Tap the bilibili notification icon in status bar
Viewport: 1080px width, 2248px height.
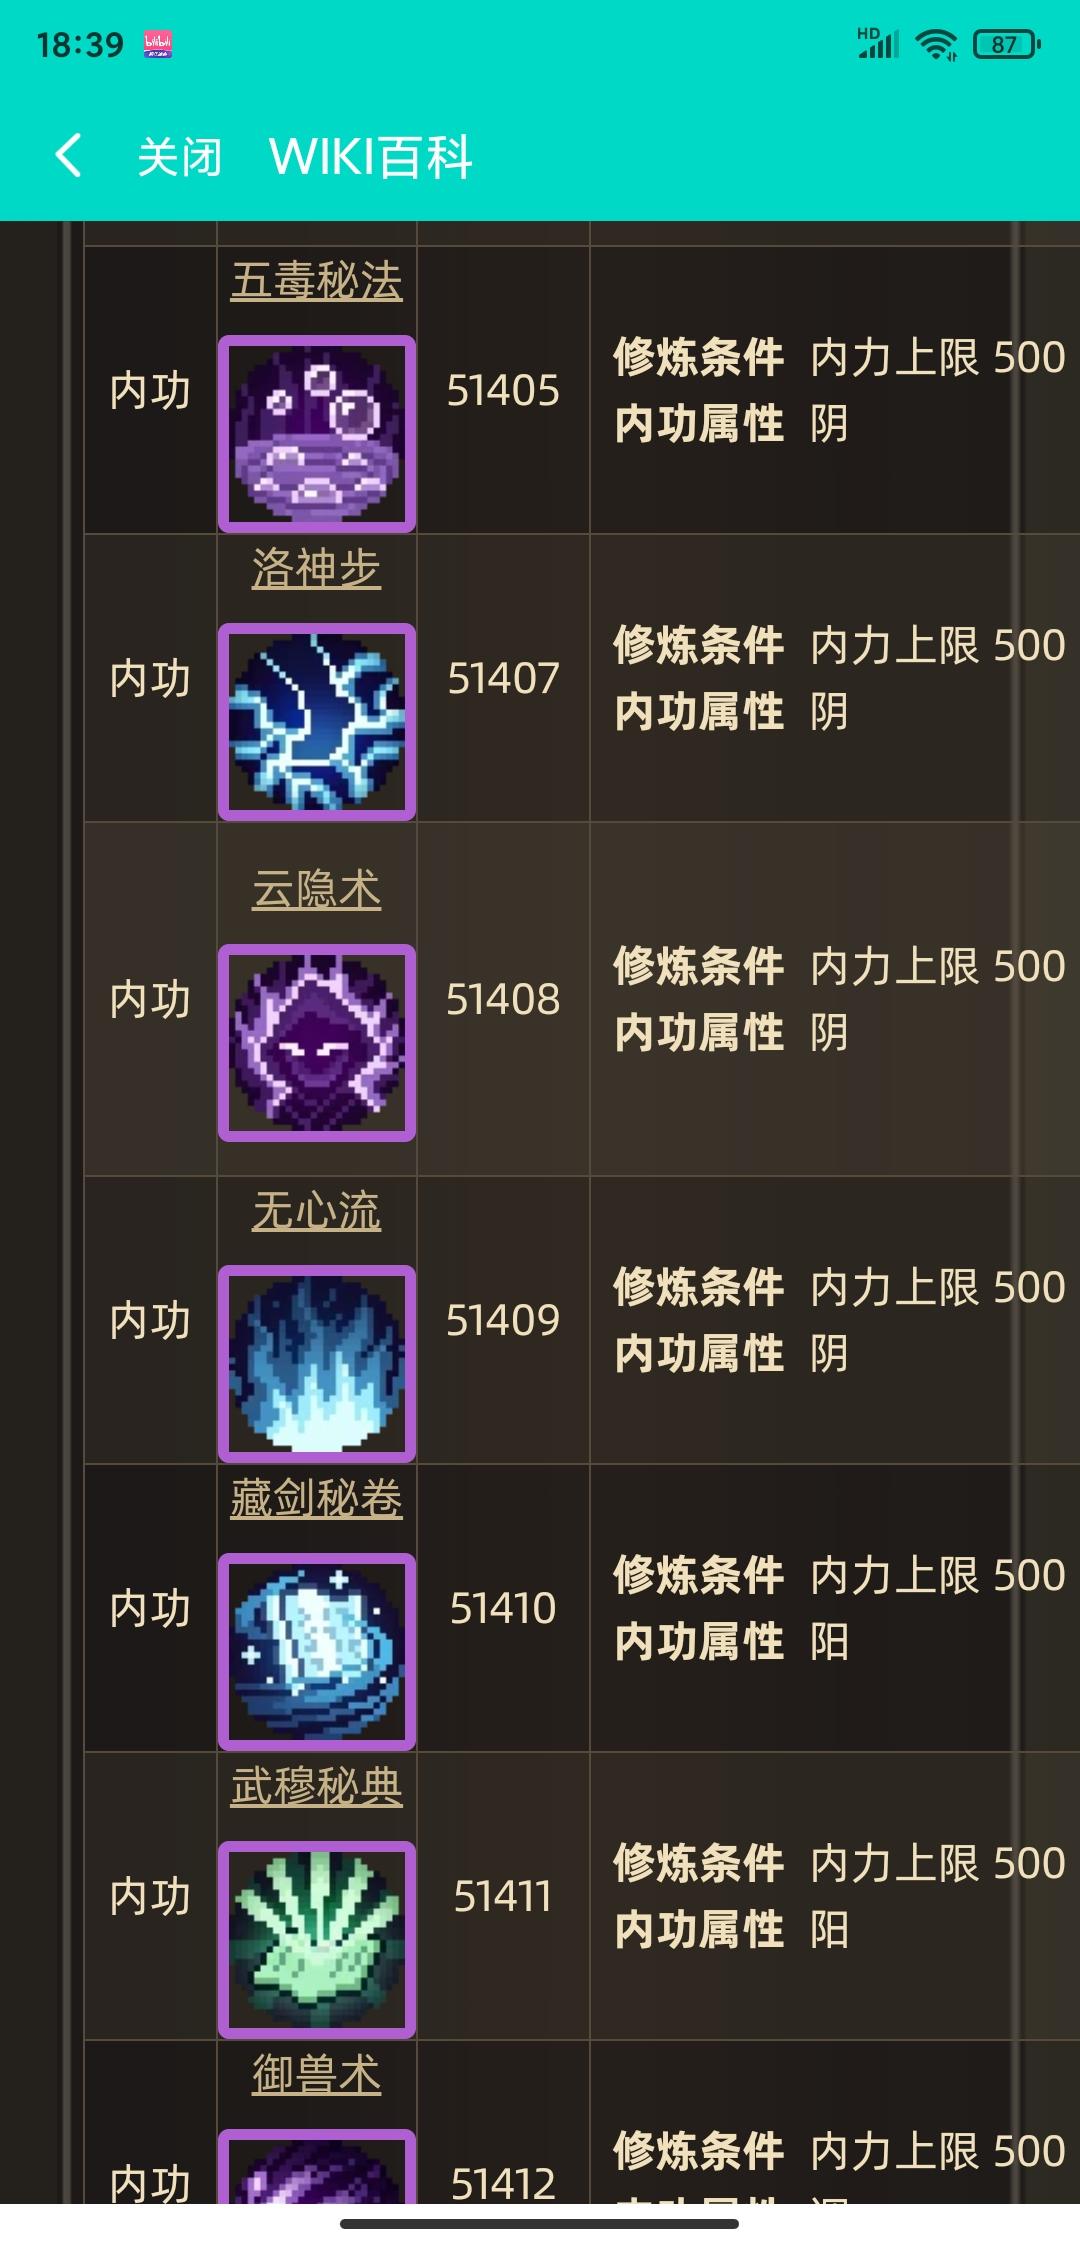pos(158,44)
